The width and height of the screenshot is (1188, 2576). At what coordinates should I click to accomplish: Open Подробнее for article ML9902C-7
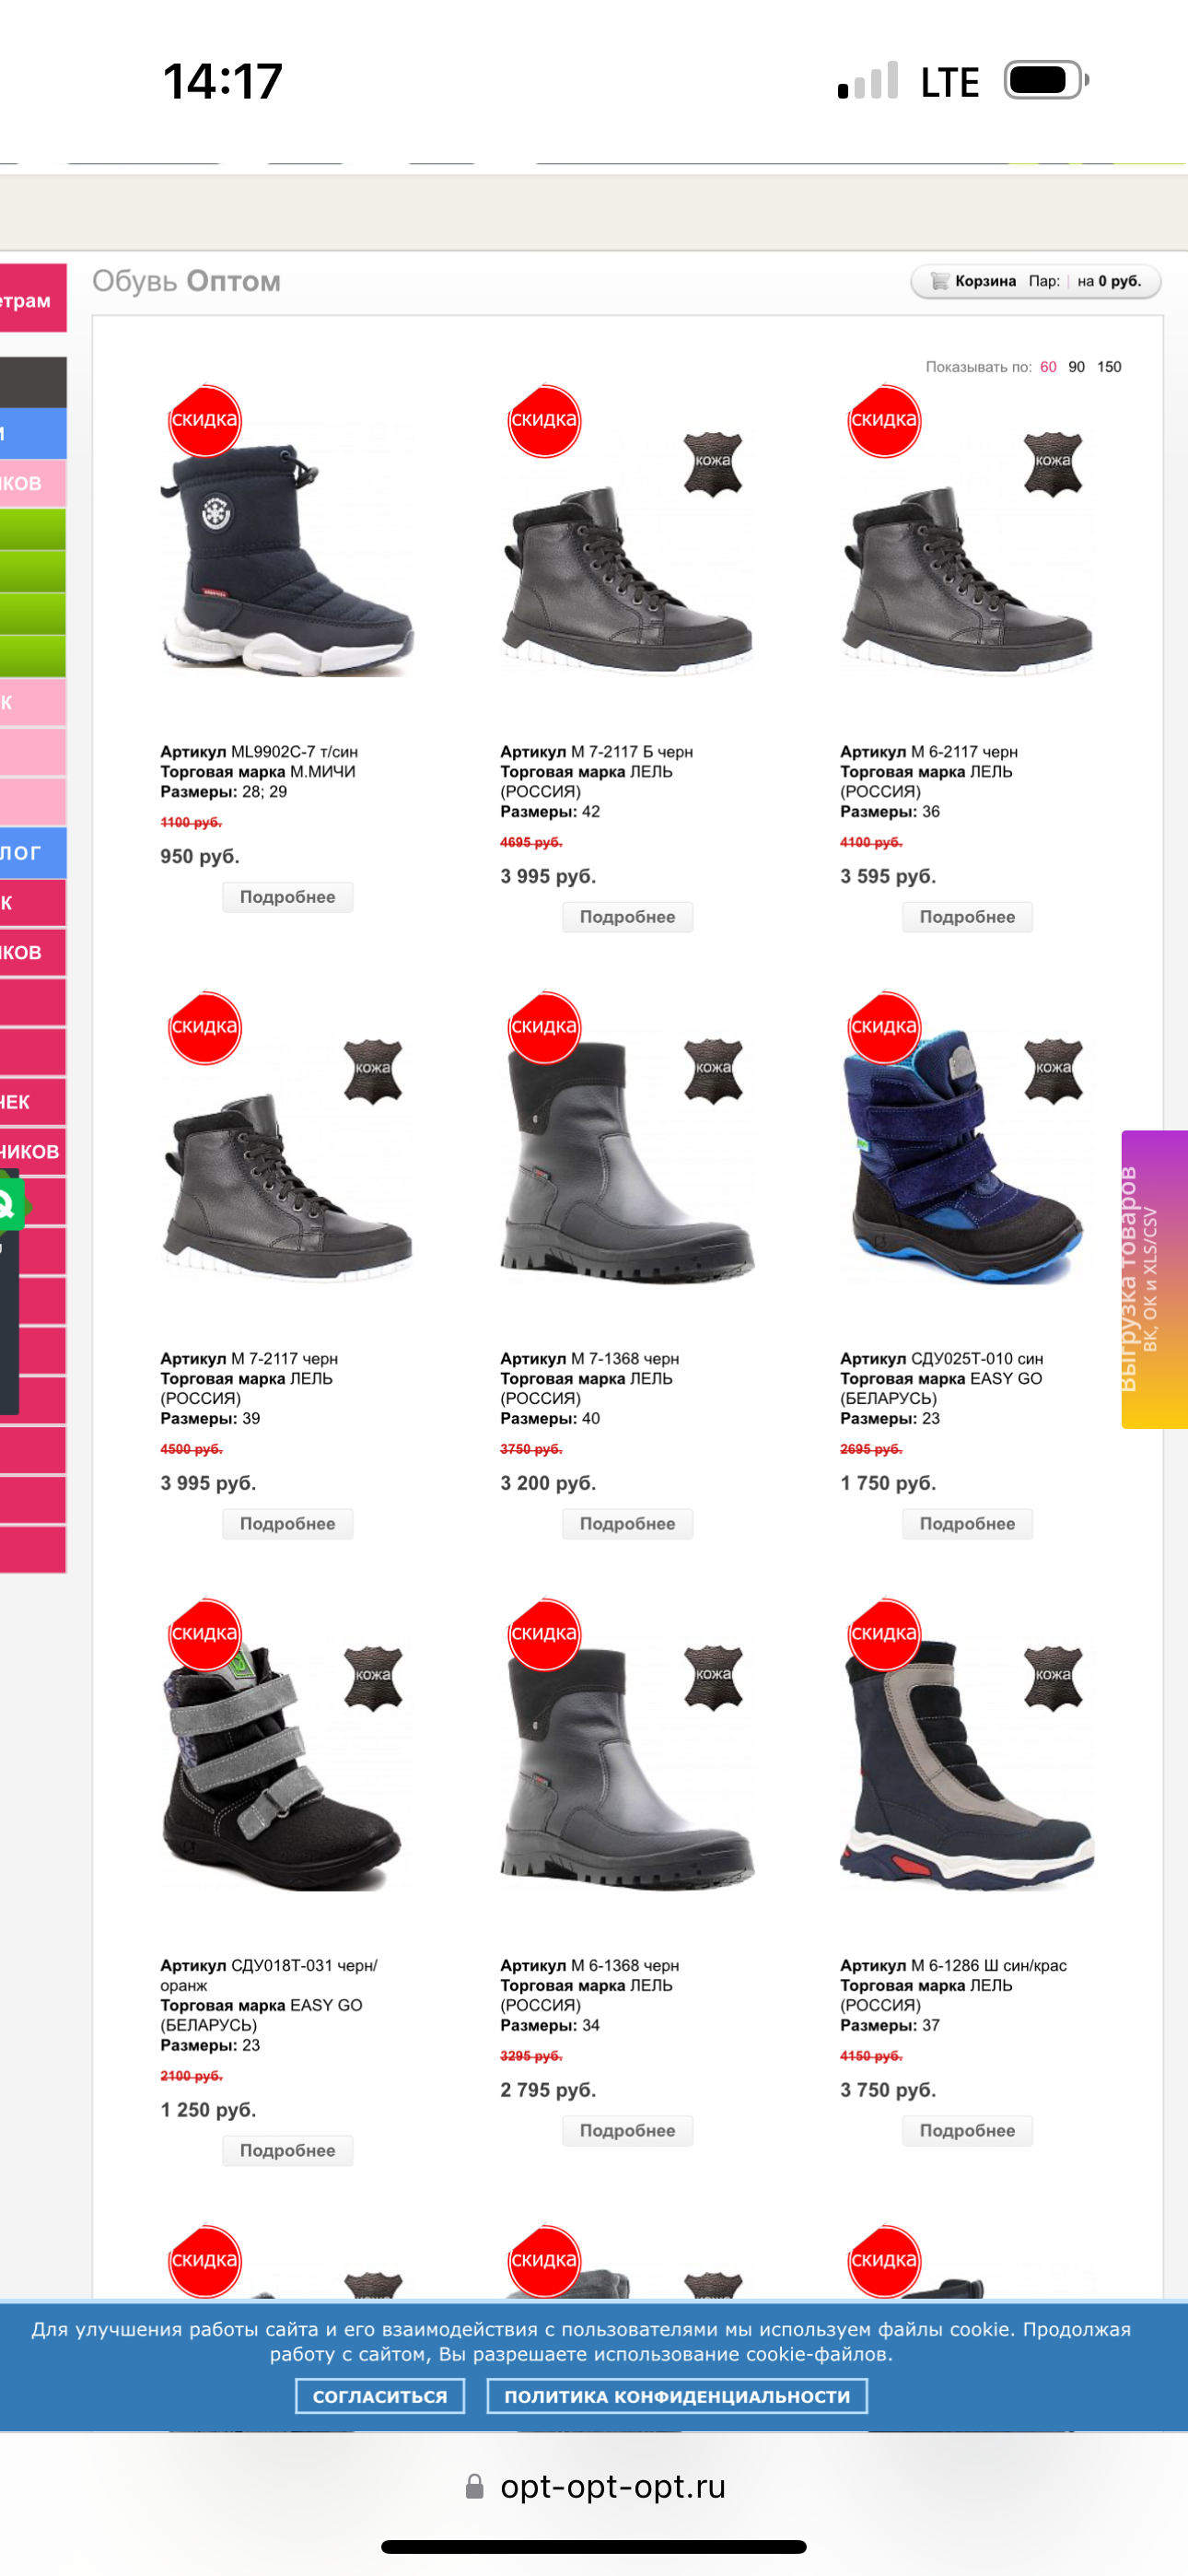[288, 897]
